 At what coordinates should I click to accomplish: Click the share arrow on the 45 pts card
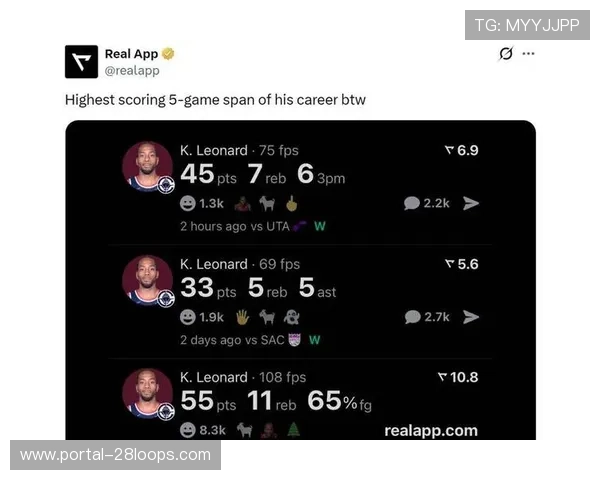[x=471, y=203]
